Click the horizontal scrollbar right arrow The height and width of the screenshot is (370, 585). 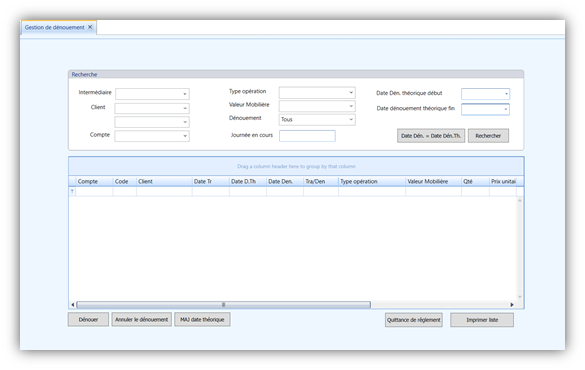click(512, 305)
